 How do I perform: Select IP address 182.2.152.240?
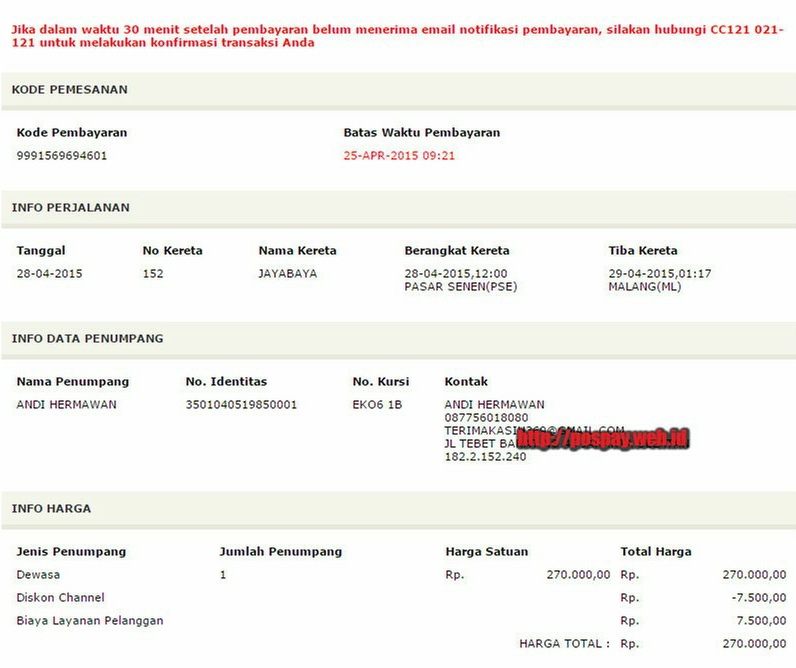486,457
